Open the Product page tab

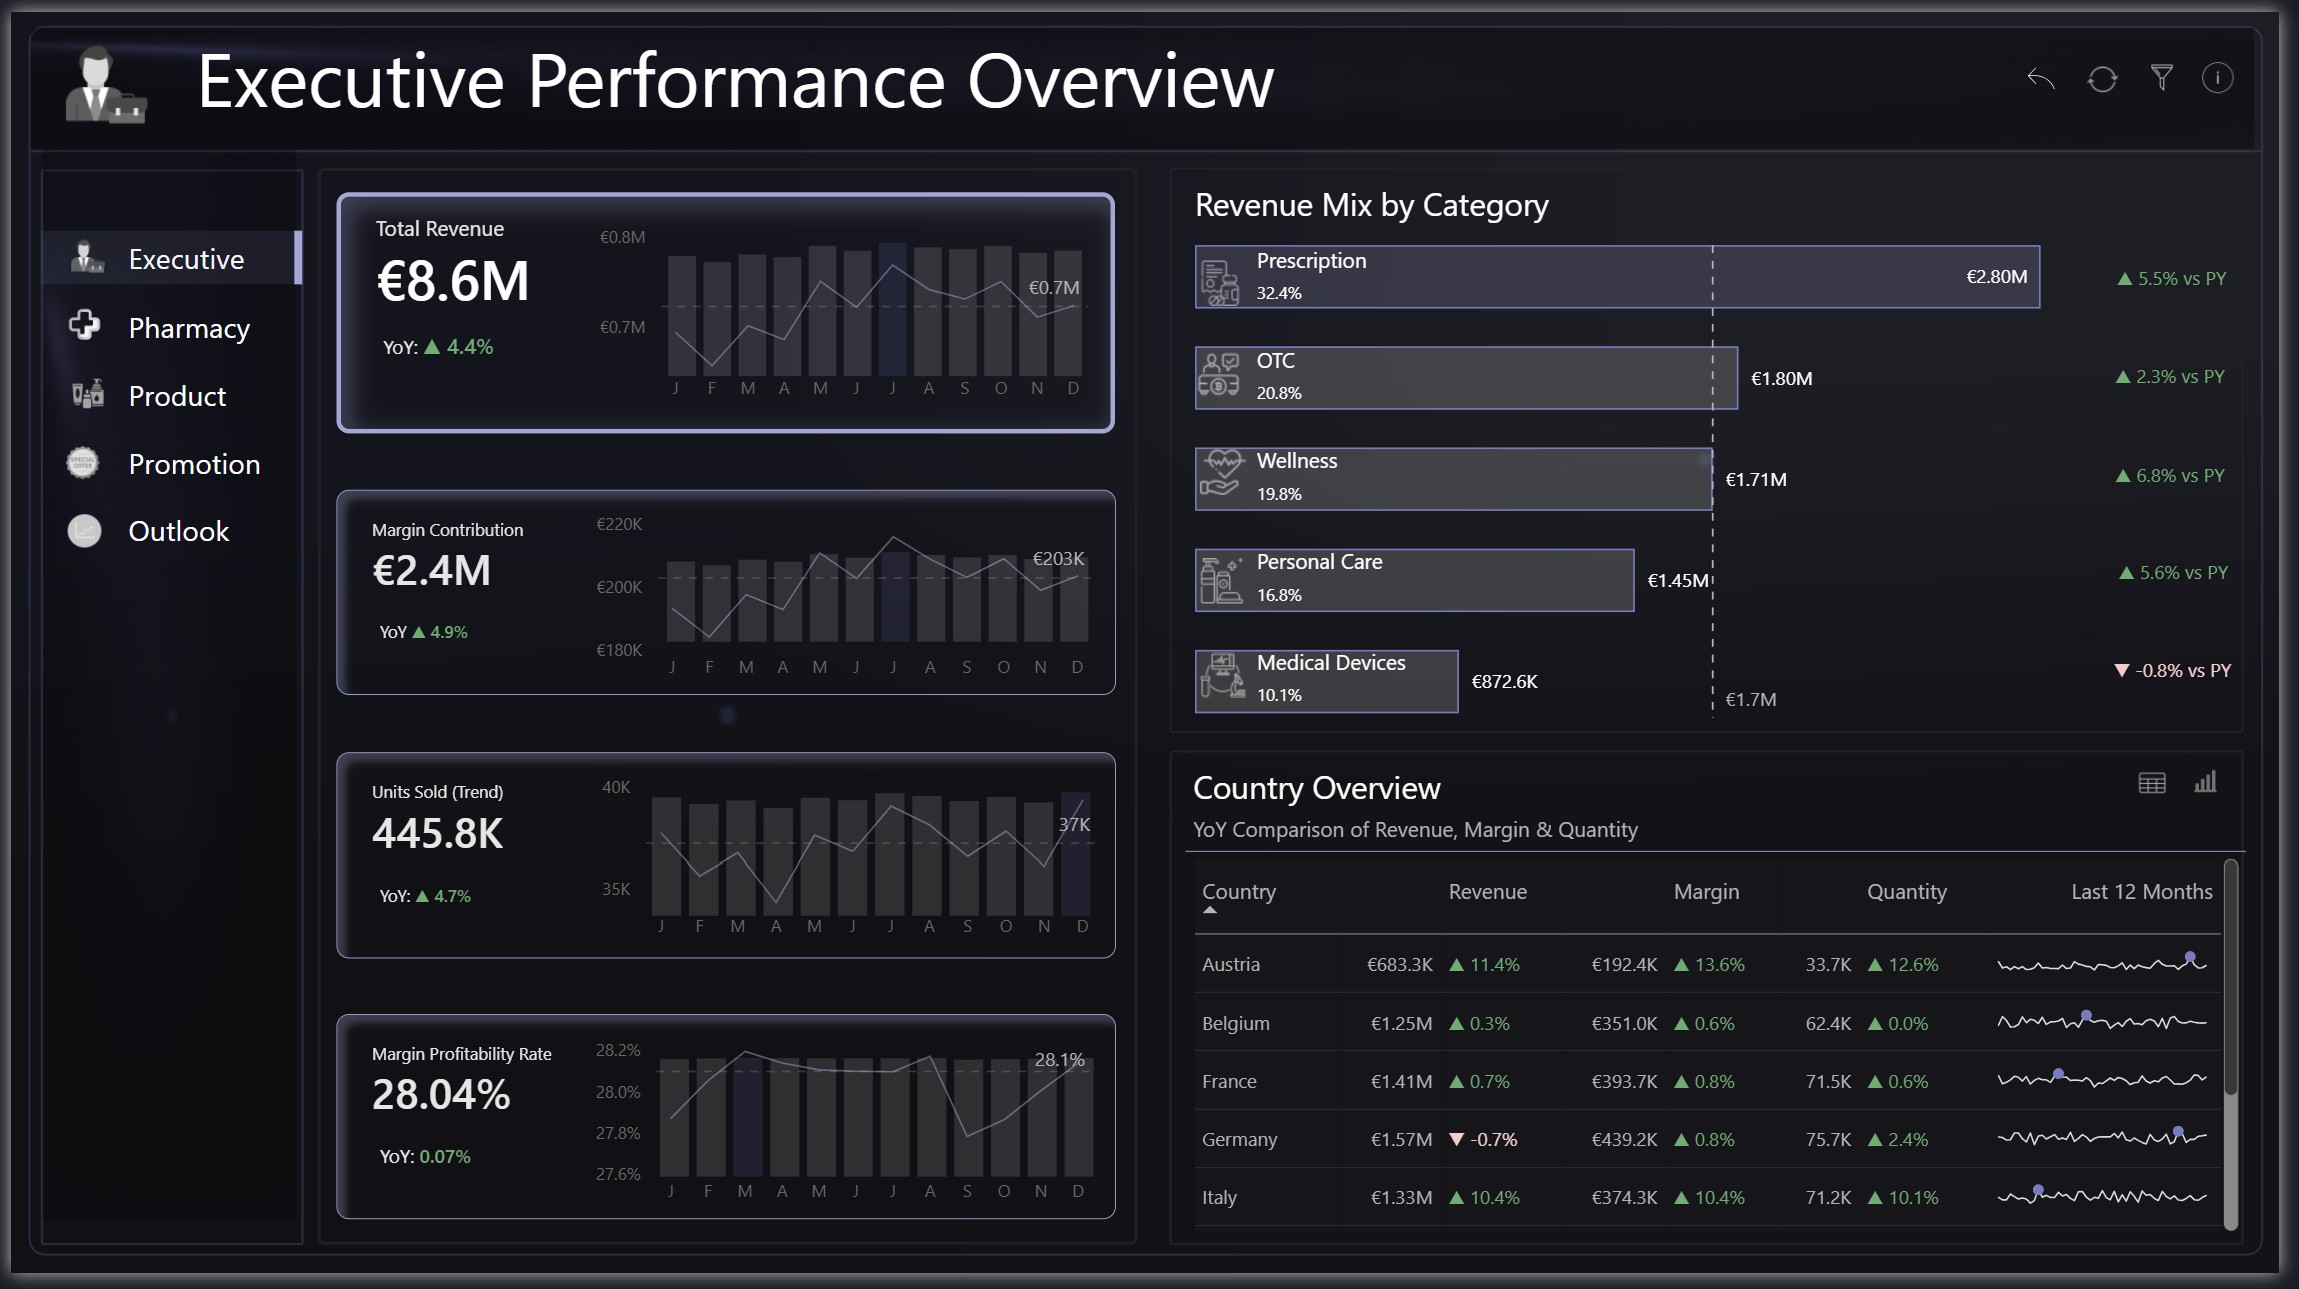[x=177, y=396]
